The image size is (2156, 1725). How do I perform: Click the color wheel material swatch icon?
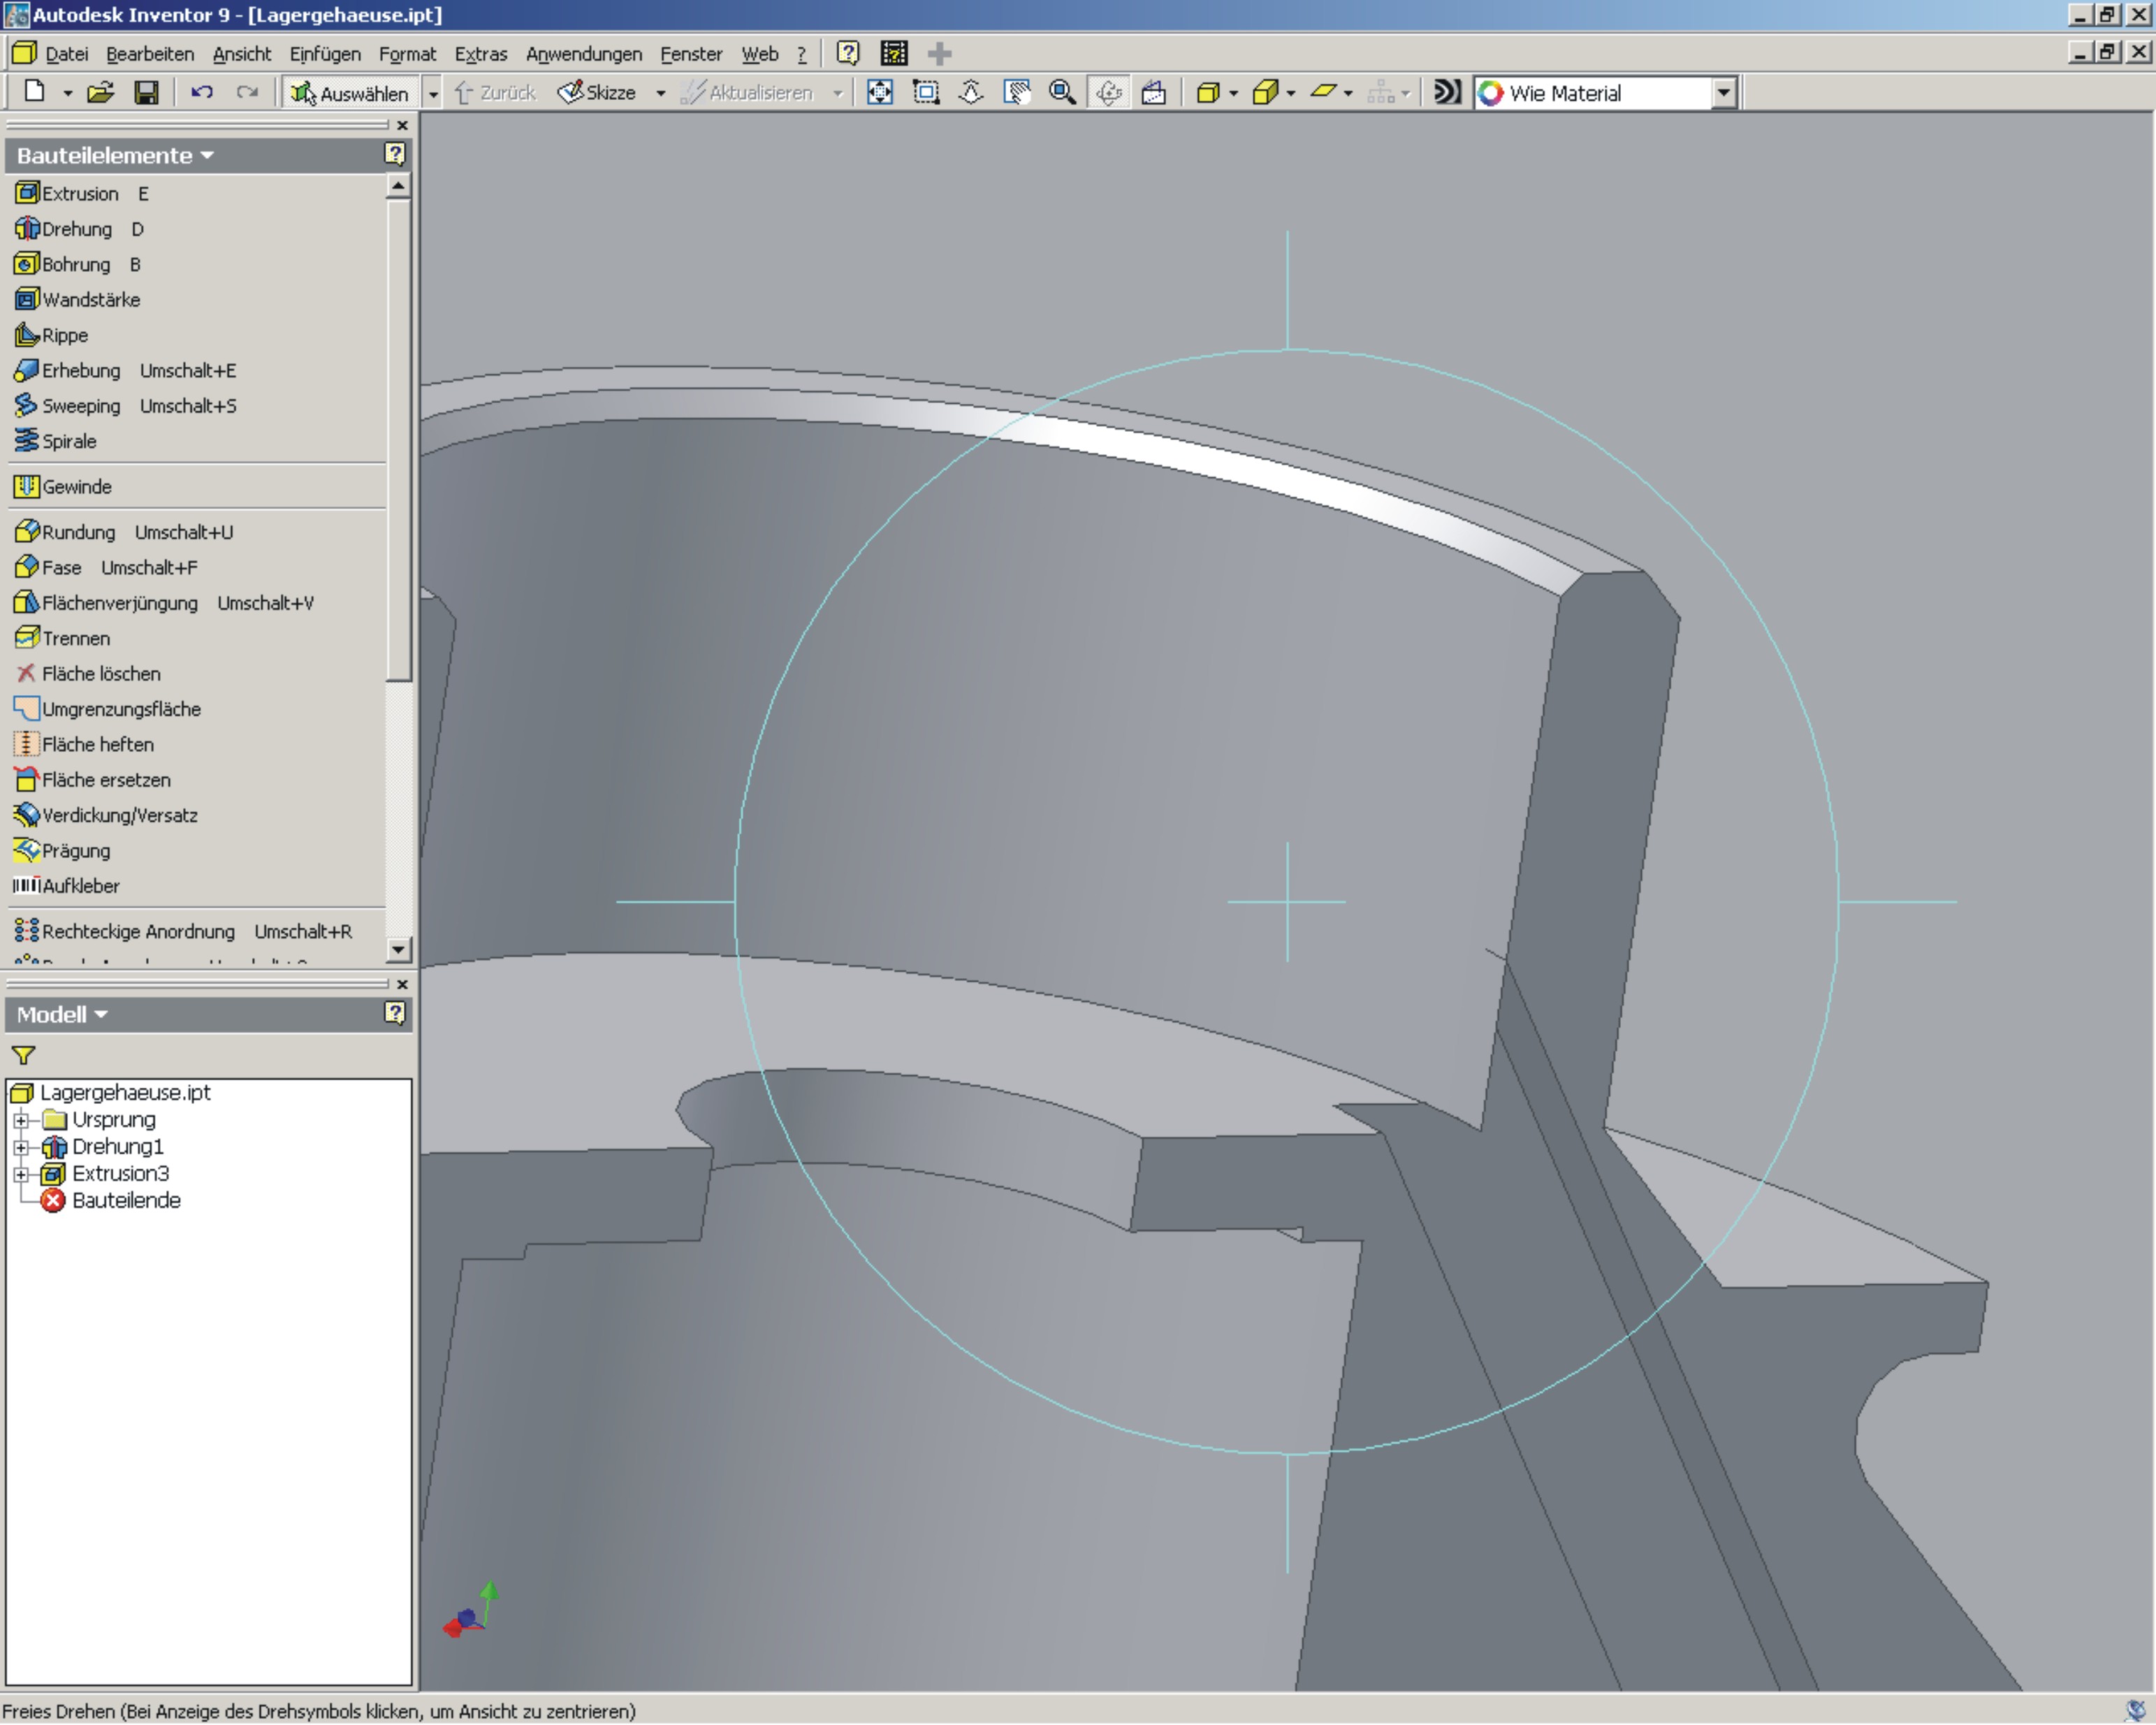click(x=1491, y=93)
